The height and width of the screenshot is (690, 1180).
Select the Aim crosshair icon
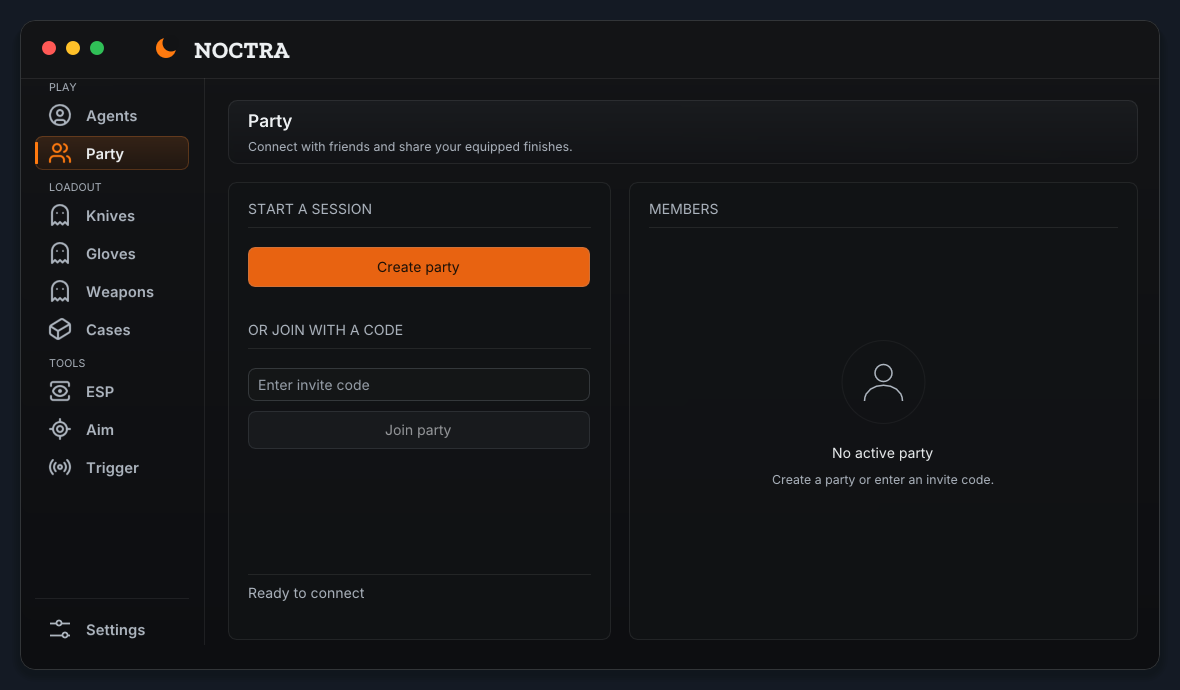[60, 429]
